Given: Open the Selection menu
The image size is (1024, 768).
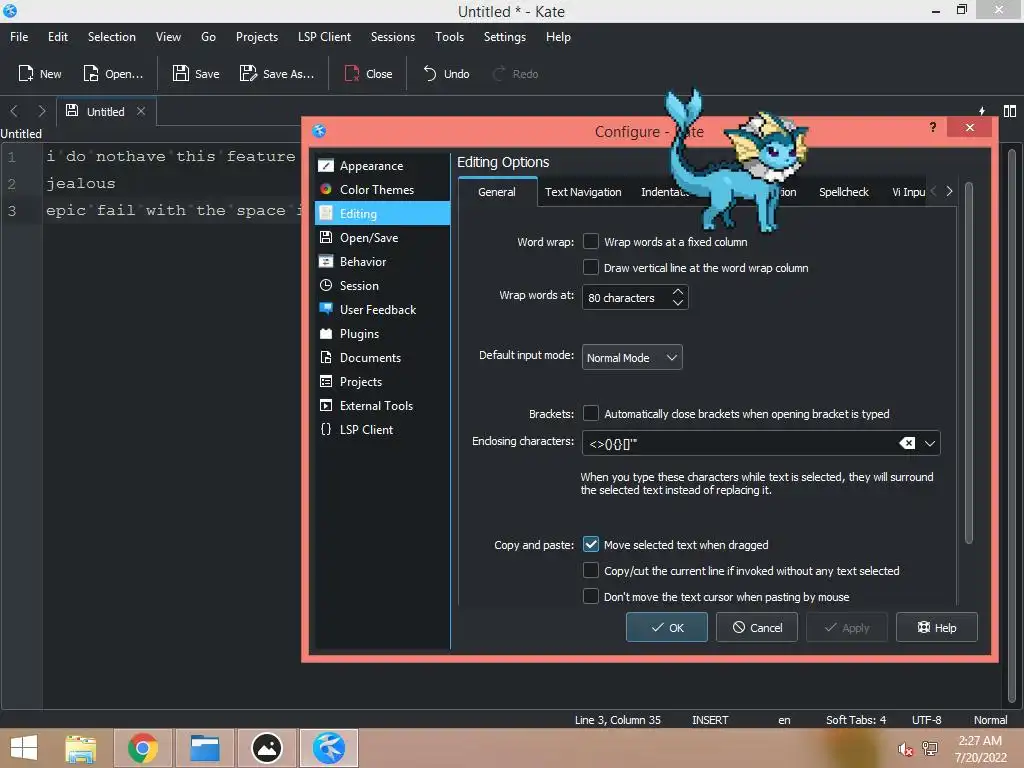Looking at the screenshot, I should pos(112,37).
